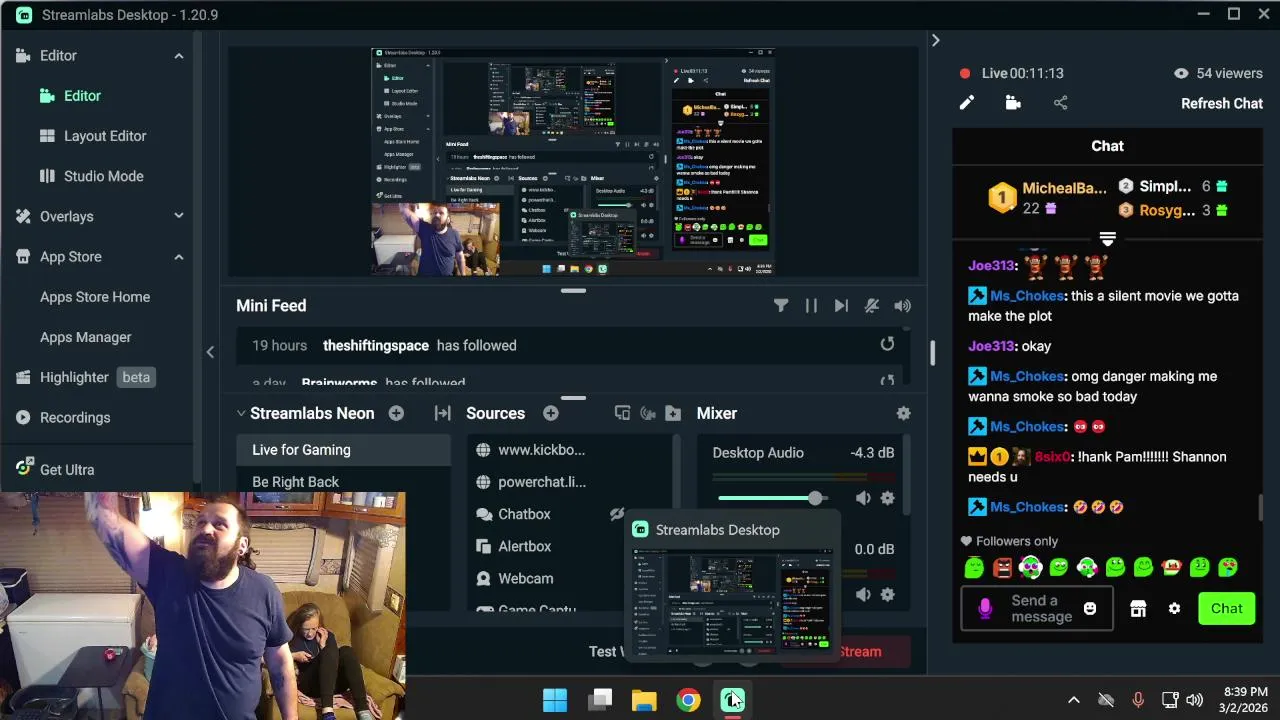Collapse the Editor sidebar section
The width and height of the screenshot is (1280, 720).
(179, 56)
